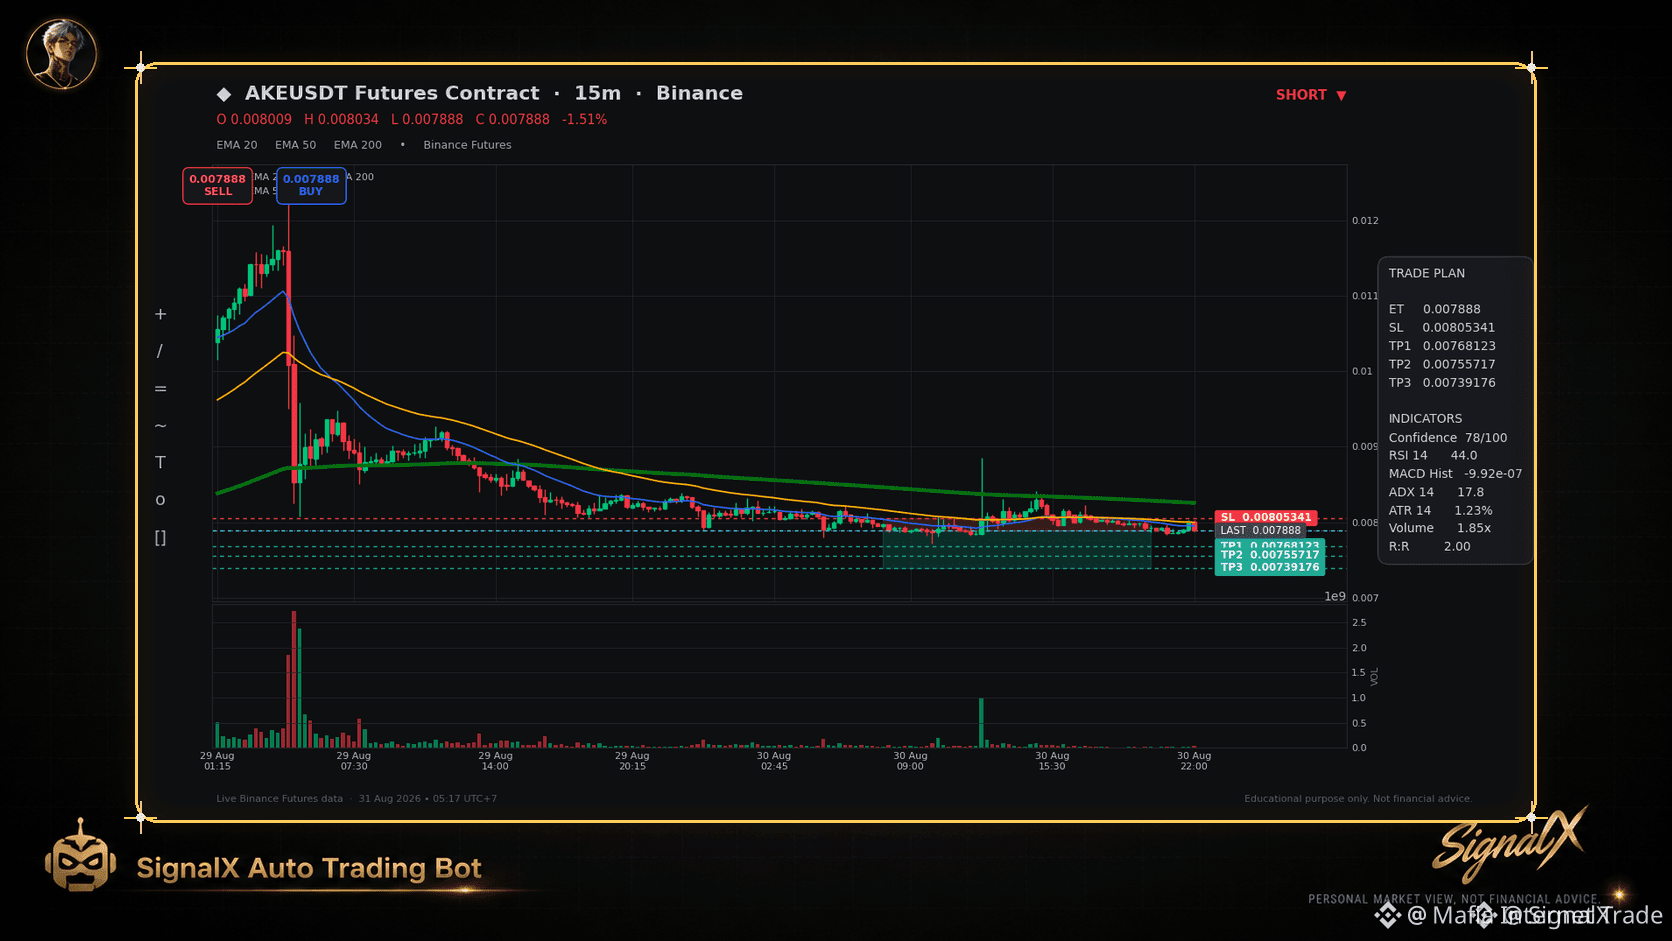Click the ATR 14 value 1.23%
This screenshot has height=941, width=1672.
pyautogui.click(x=1473, y=510)
